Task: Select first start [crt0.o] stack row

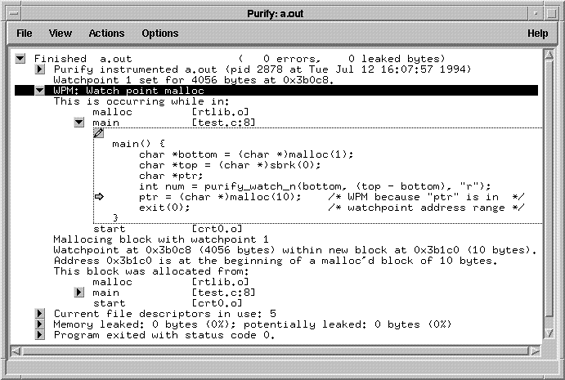Action: click(168, 229)
